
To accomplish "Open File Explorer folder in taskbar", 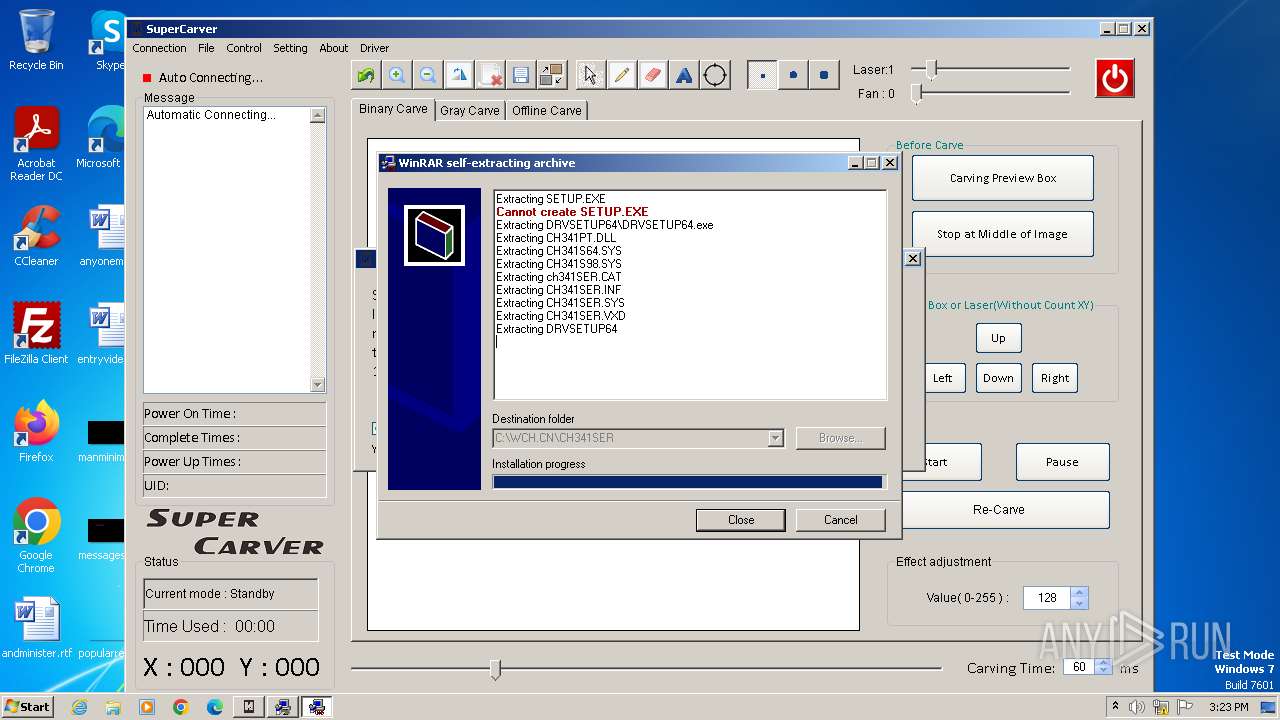I will click(x=113, y=707).
